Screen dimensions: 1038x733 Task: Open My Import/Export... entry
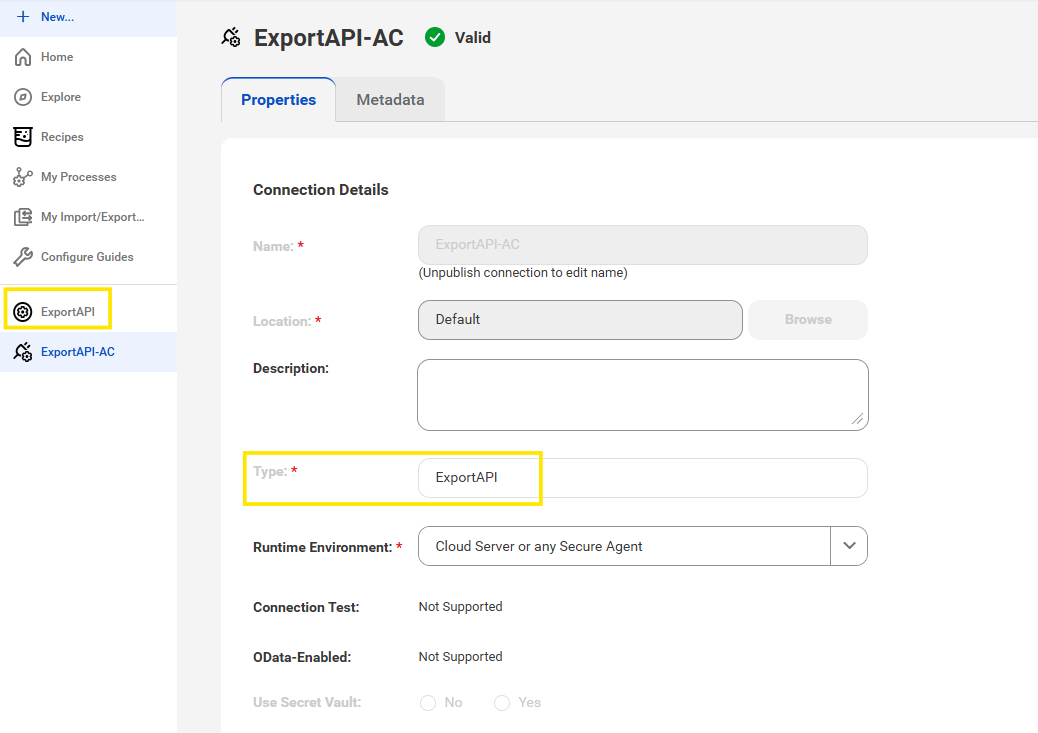click(x=89, y=217)
